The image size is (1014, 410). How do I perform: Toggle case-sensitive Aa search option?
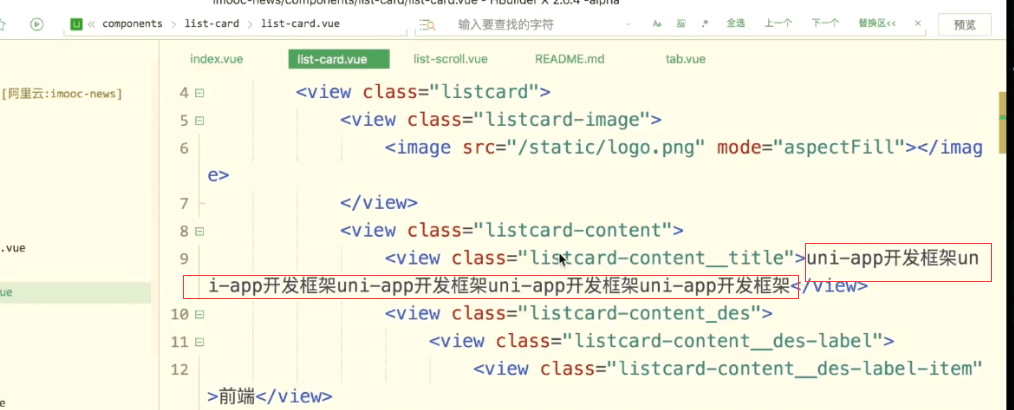[657, 23]
